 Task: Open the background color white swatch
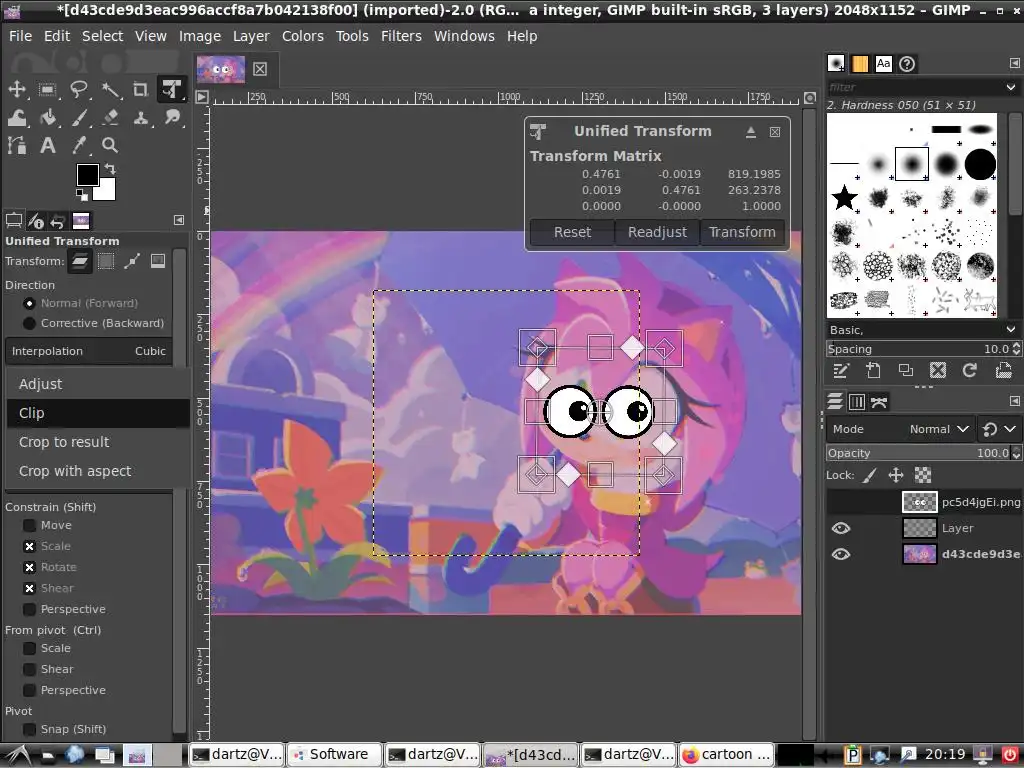pos(106,191)
